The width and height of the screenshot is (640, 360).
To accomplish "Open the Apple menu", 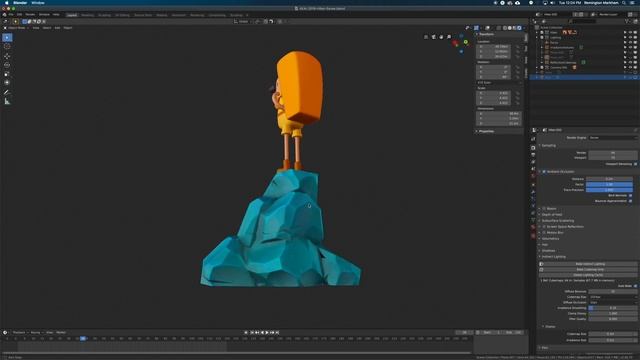I will click(x=6, y=3).
